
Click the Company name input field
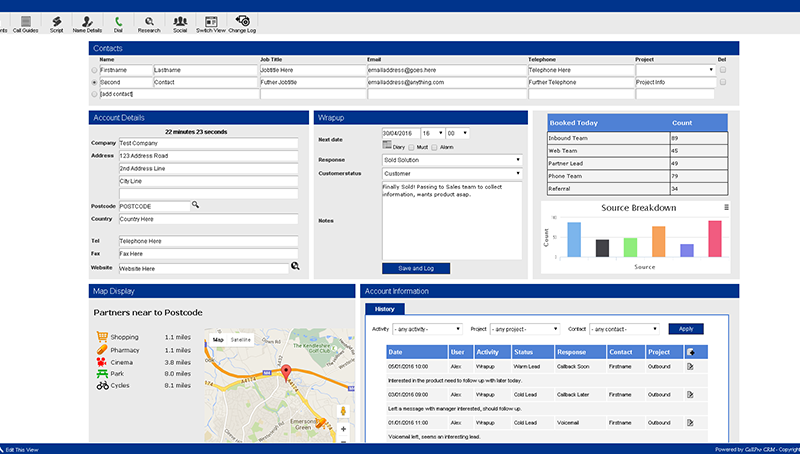coord(208,143)
